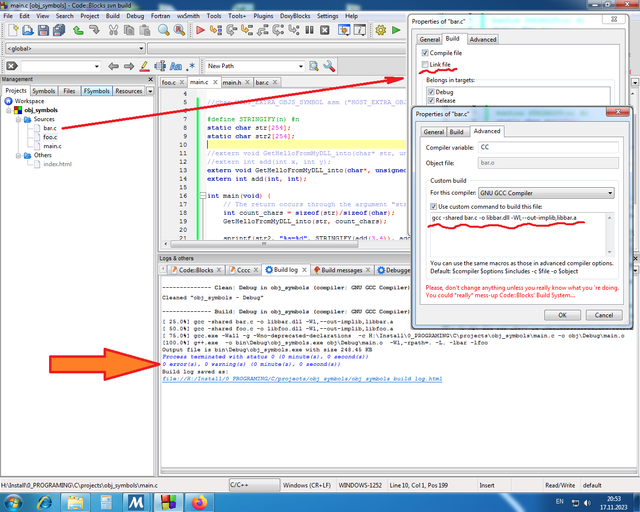
Task: Build the project with the gear icon
Action: click(x=381, y=30)
